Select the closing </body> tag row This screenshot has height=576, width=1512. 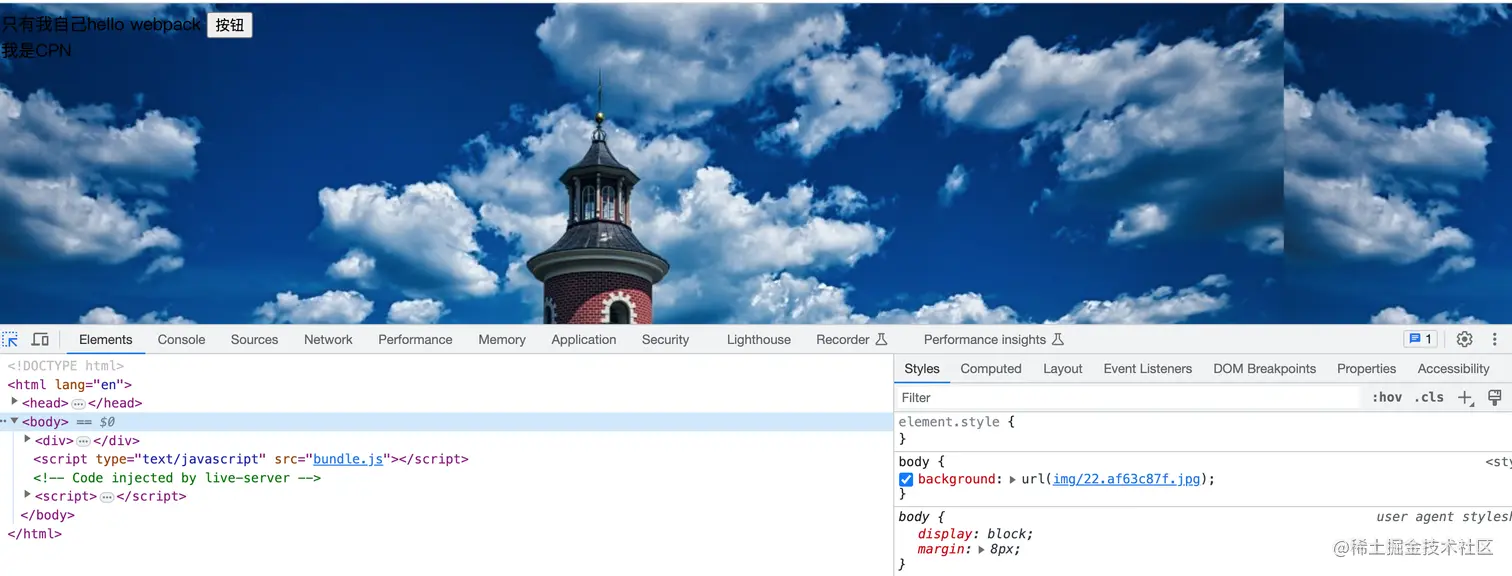(x=447, y=515)
